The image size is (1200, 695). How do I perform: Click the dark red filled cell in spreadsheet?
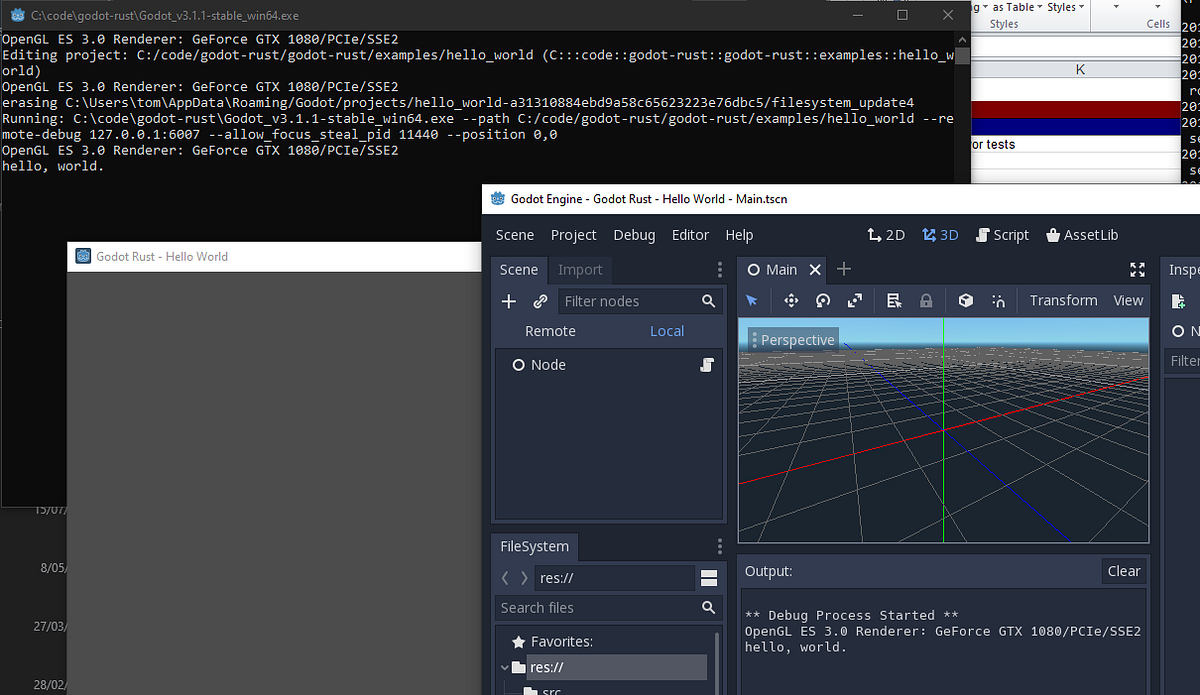(x=1076, y=109)
